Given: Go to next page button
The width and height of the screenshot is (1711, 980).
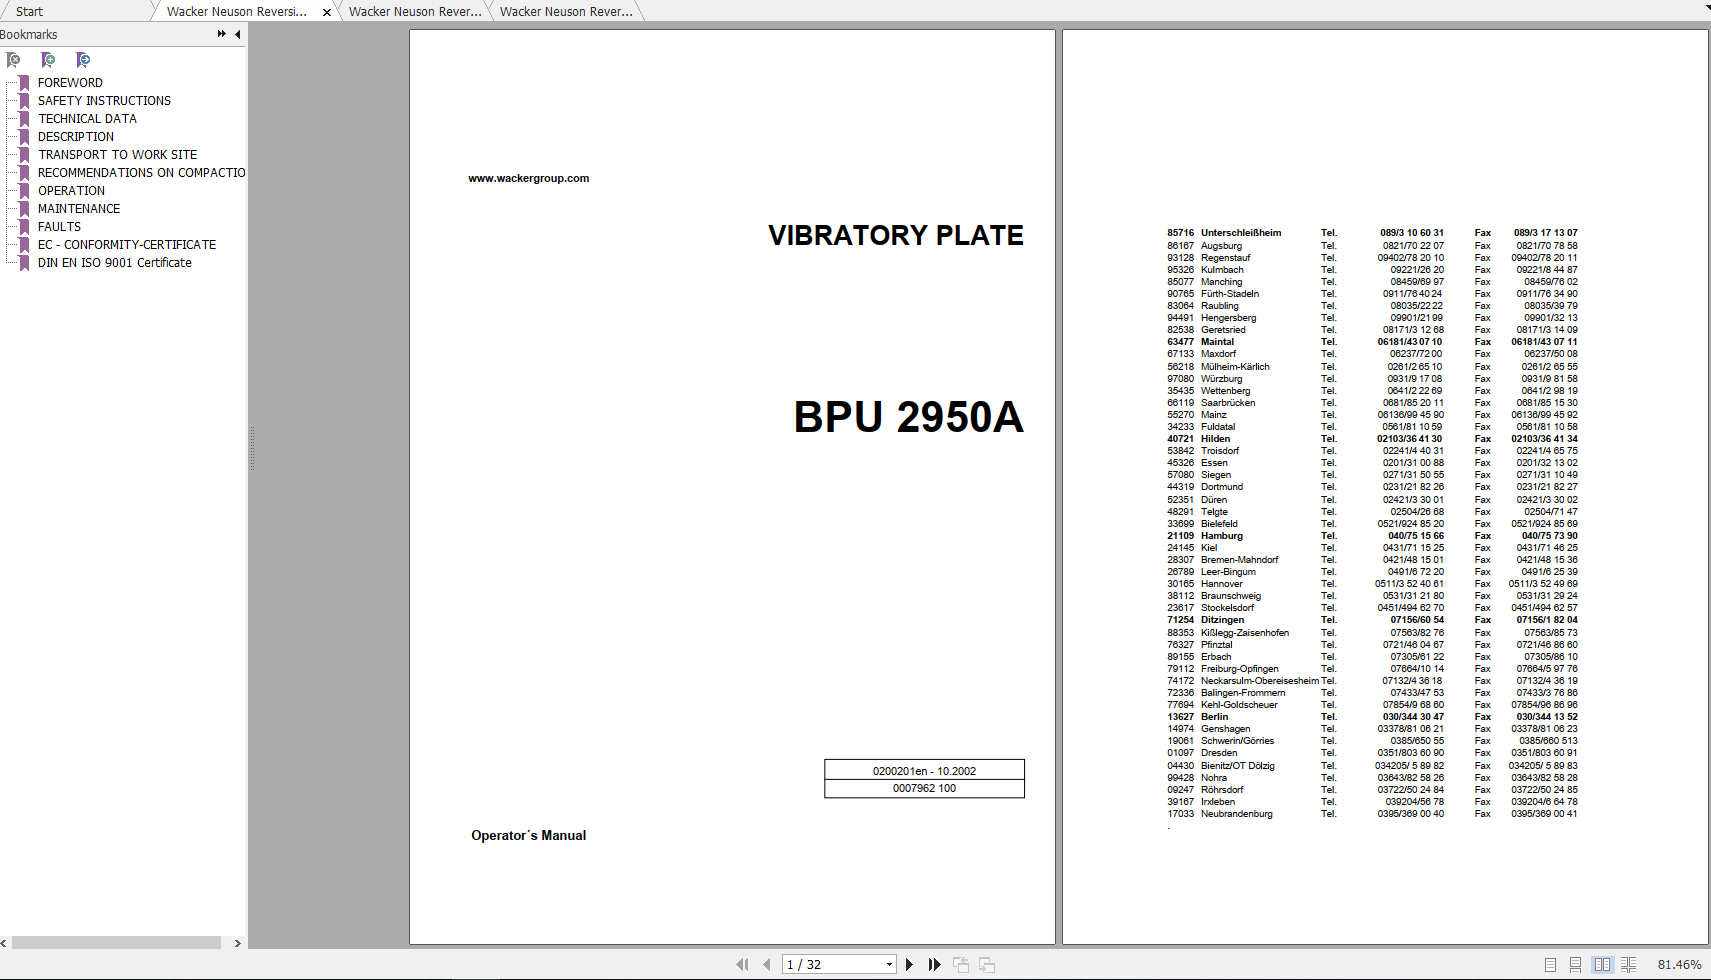Looking at the screenshot, I should tap(909, 964).
